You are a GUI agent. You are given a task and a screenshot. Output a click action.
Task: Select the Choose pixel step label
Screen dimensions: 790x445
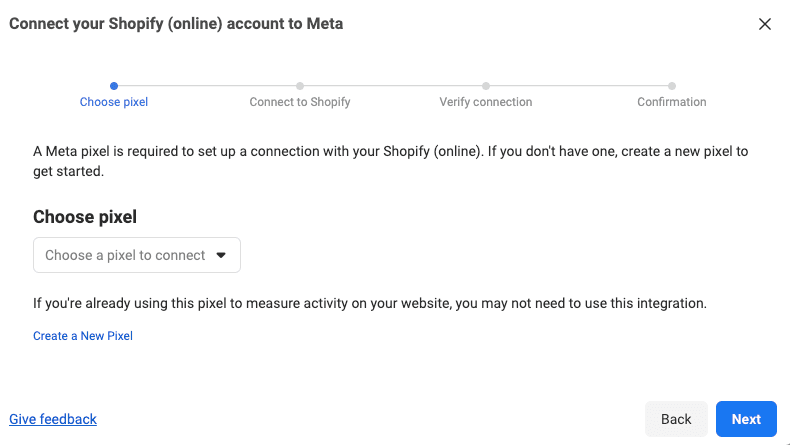click(114, 102)
